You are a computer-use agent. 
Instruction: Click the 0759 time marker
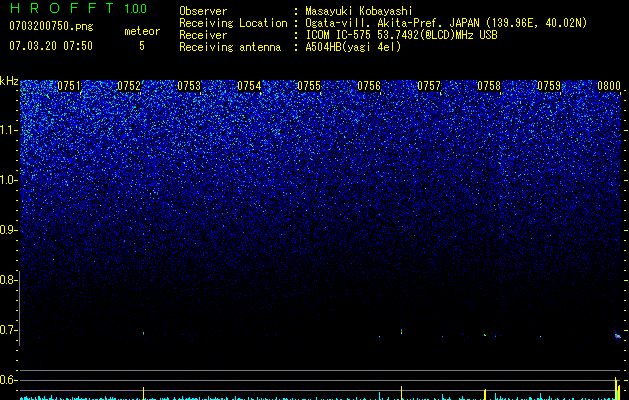[x=549, y=86]
